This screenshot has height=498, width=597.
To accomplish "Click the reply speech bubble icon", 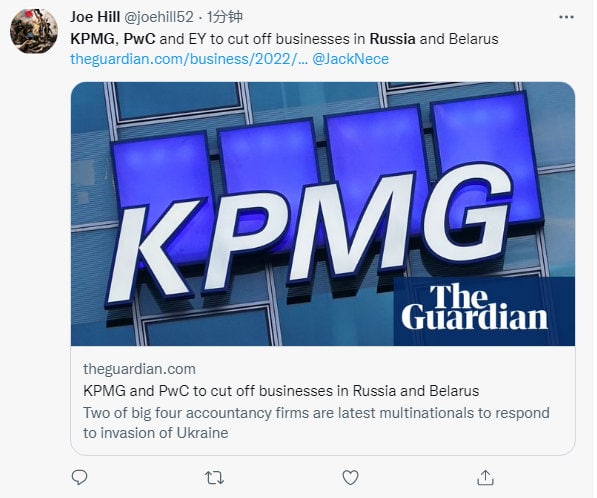I will [80, 477].
